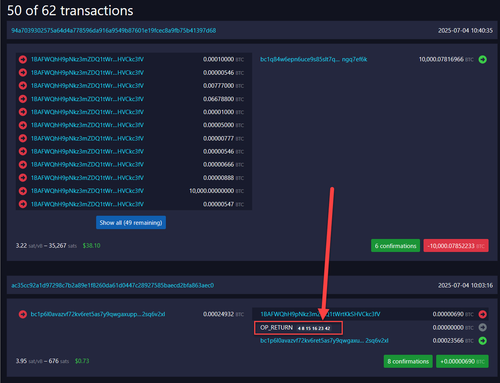
Task: Click input amount 0.00000547 BTC
Action: coord(223,204)
